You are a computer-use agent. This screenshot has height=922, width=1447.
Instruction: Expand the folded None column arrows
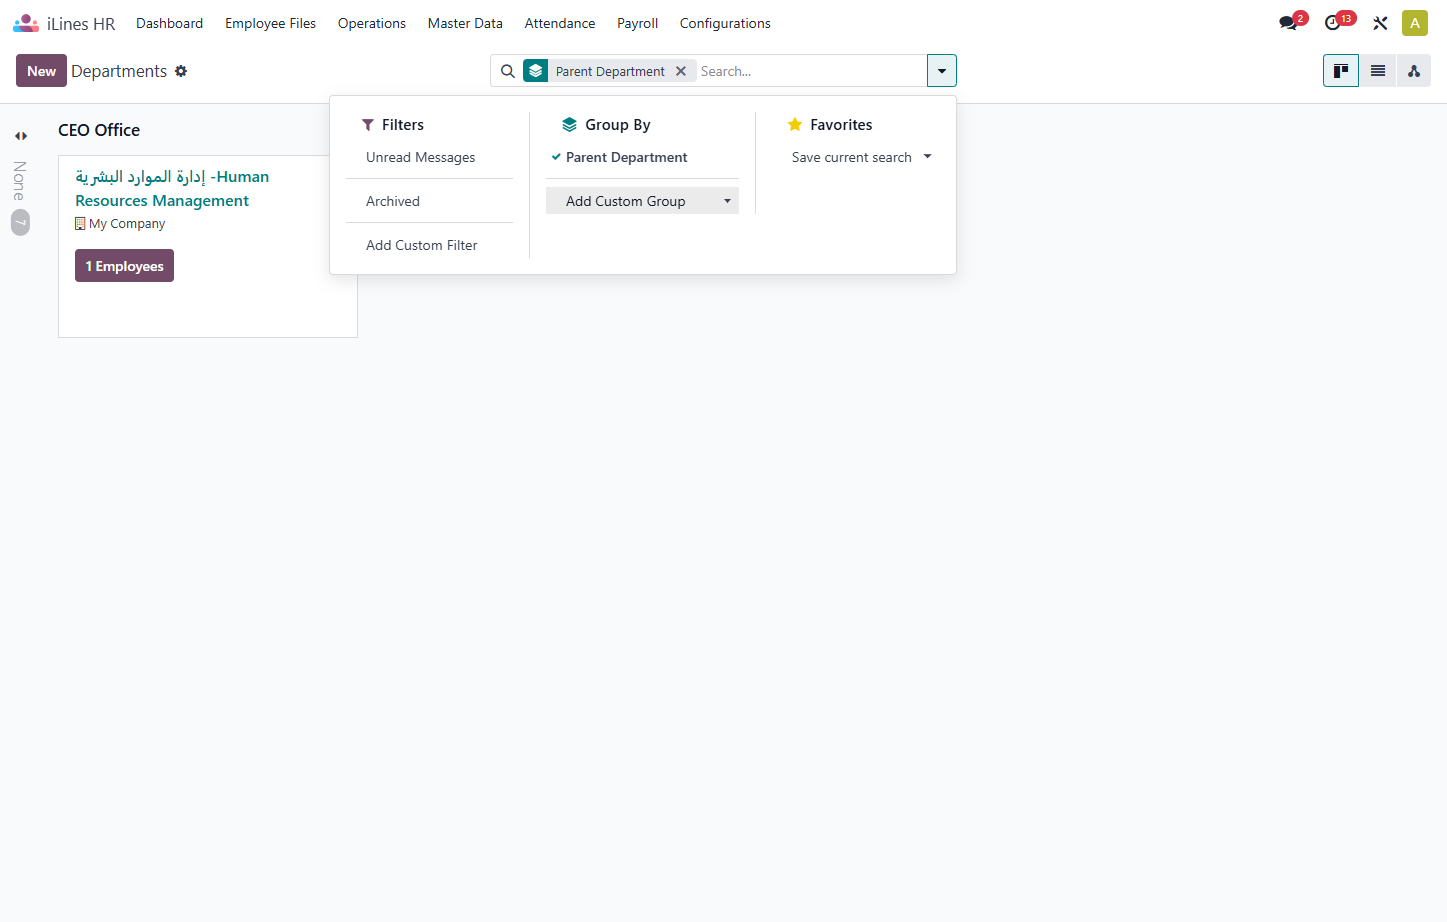[21, 136]
